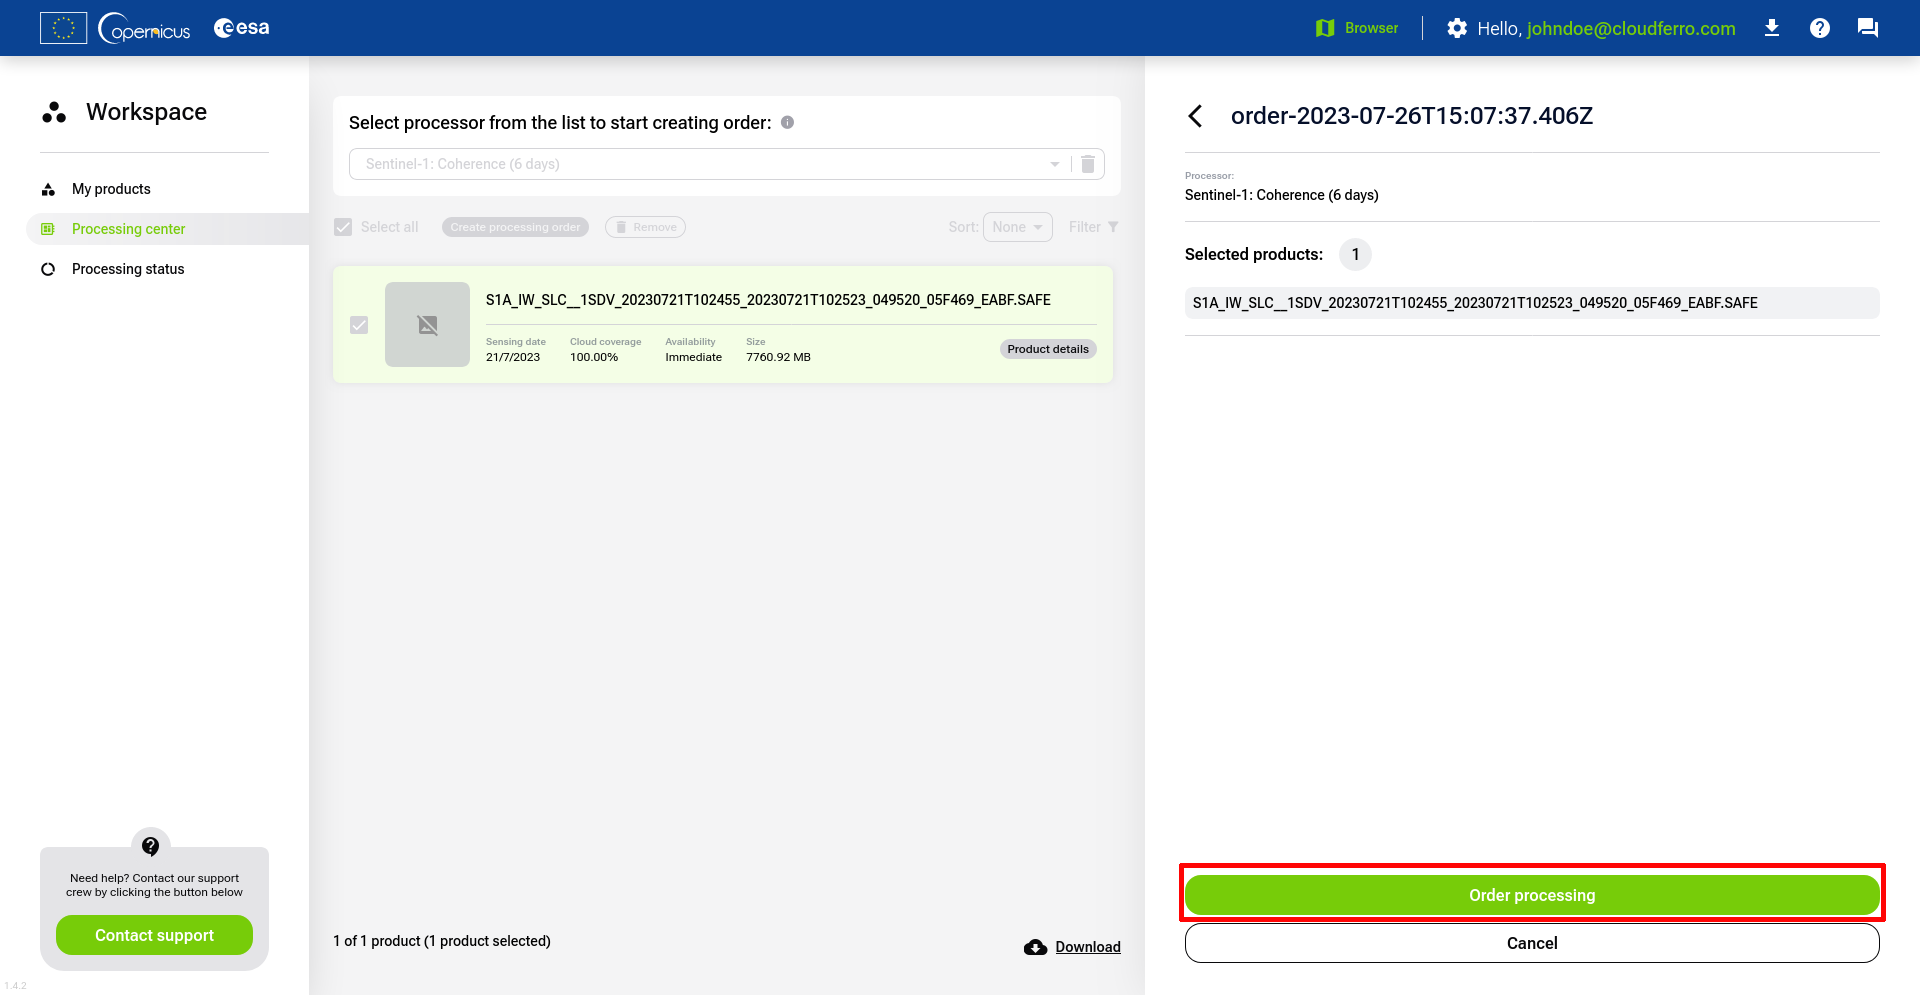1920x995 pixels.
Task: Expand the Filter options
Action: (1093, 227)
